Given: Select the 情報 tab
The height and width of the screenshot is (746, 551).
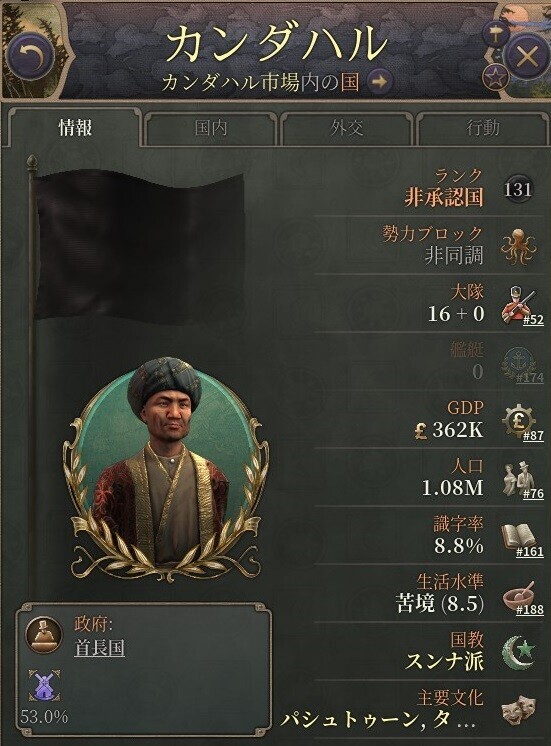Looking at the screenshot, I should pos(75,128).
